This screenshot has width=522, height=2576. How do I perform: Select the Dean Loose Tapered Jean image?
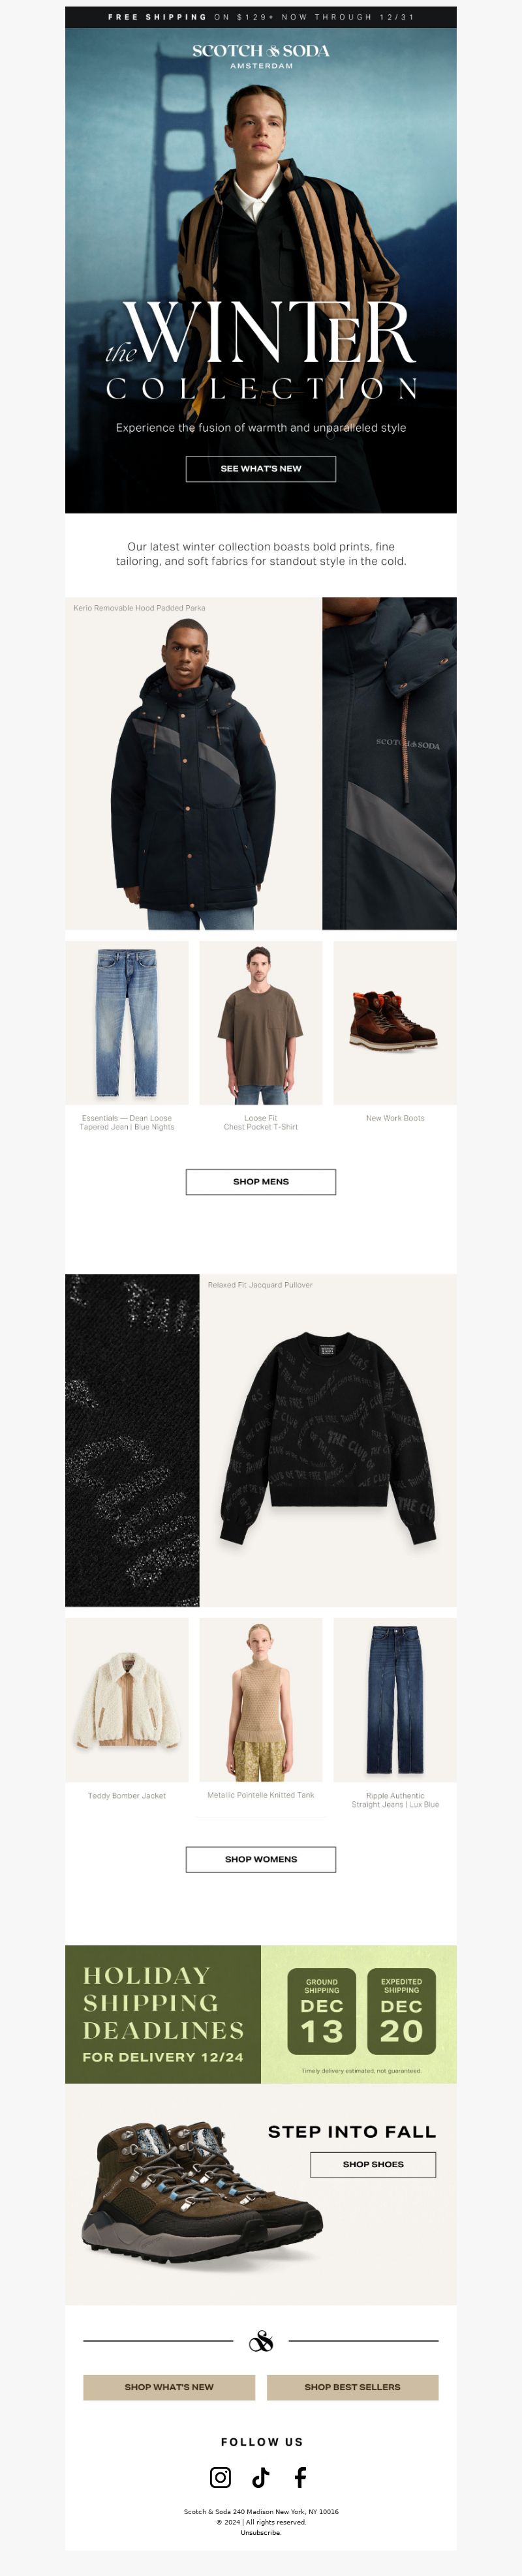click(x=127, y=1022)
